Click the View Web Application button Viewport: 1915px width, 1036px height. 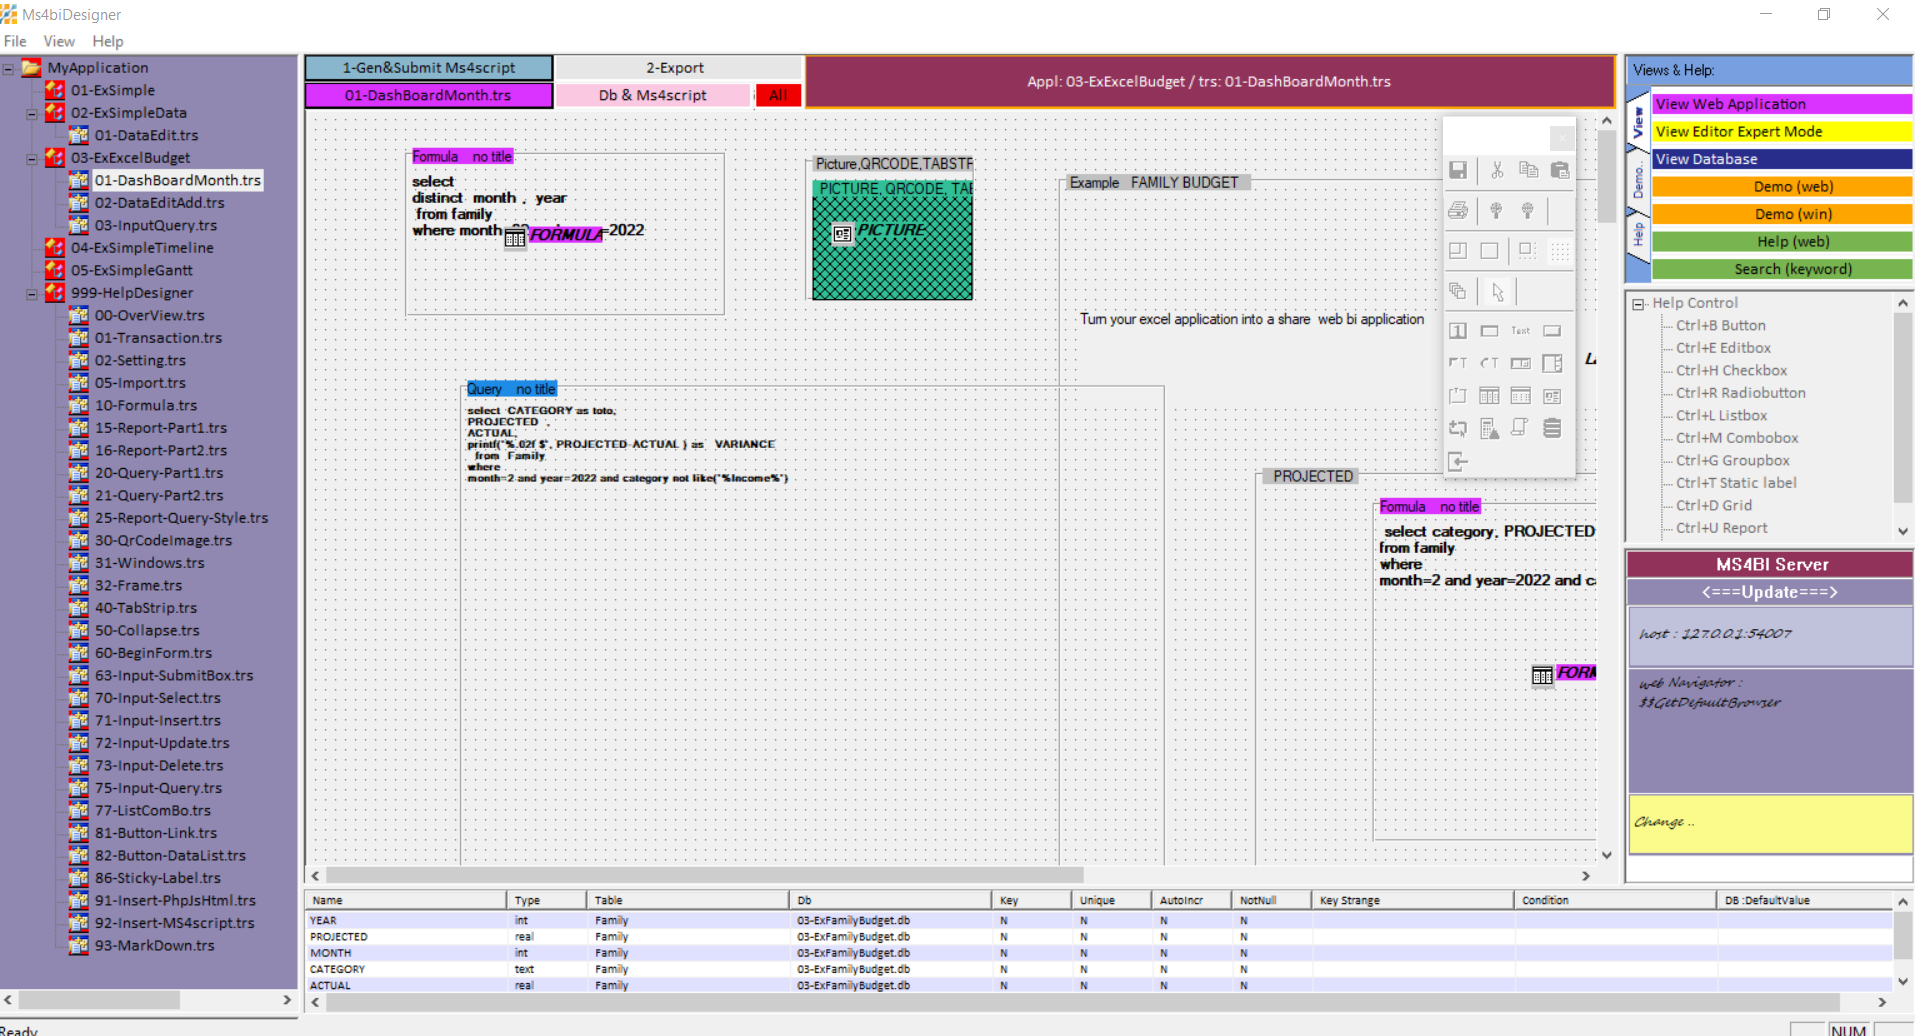point(1780,104)
